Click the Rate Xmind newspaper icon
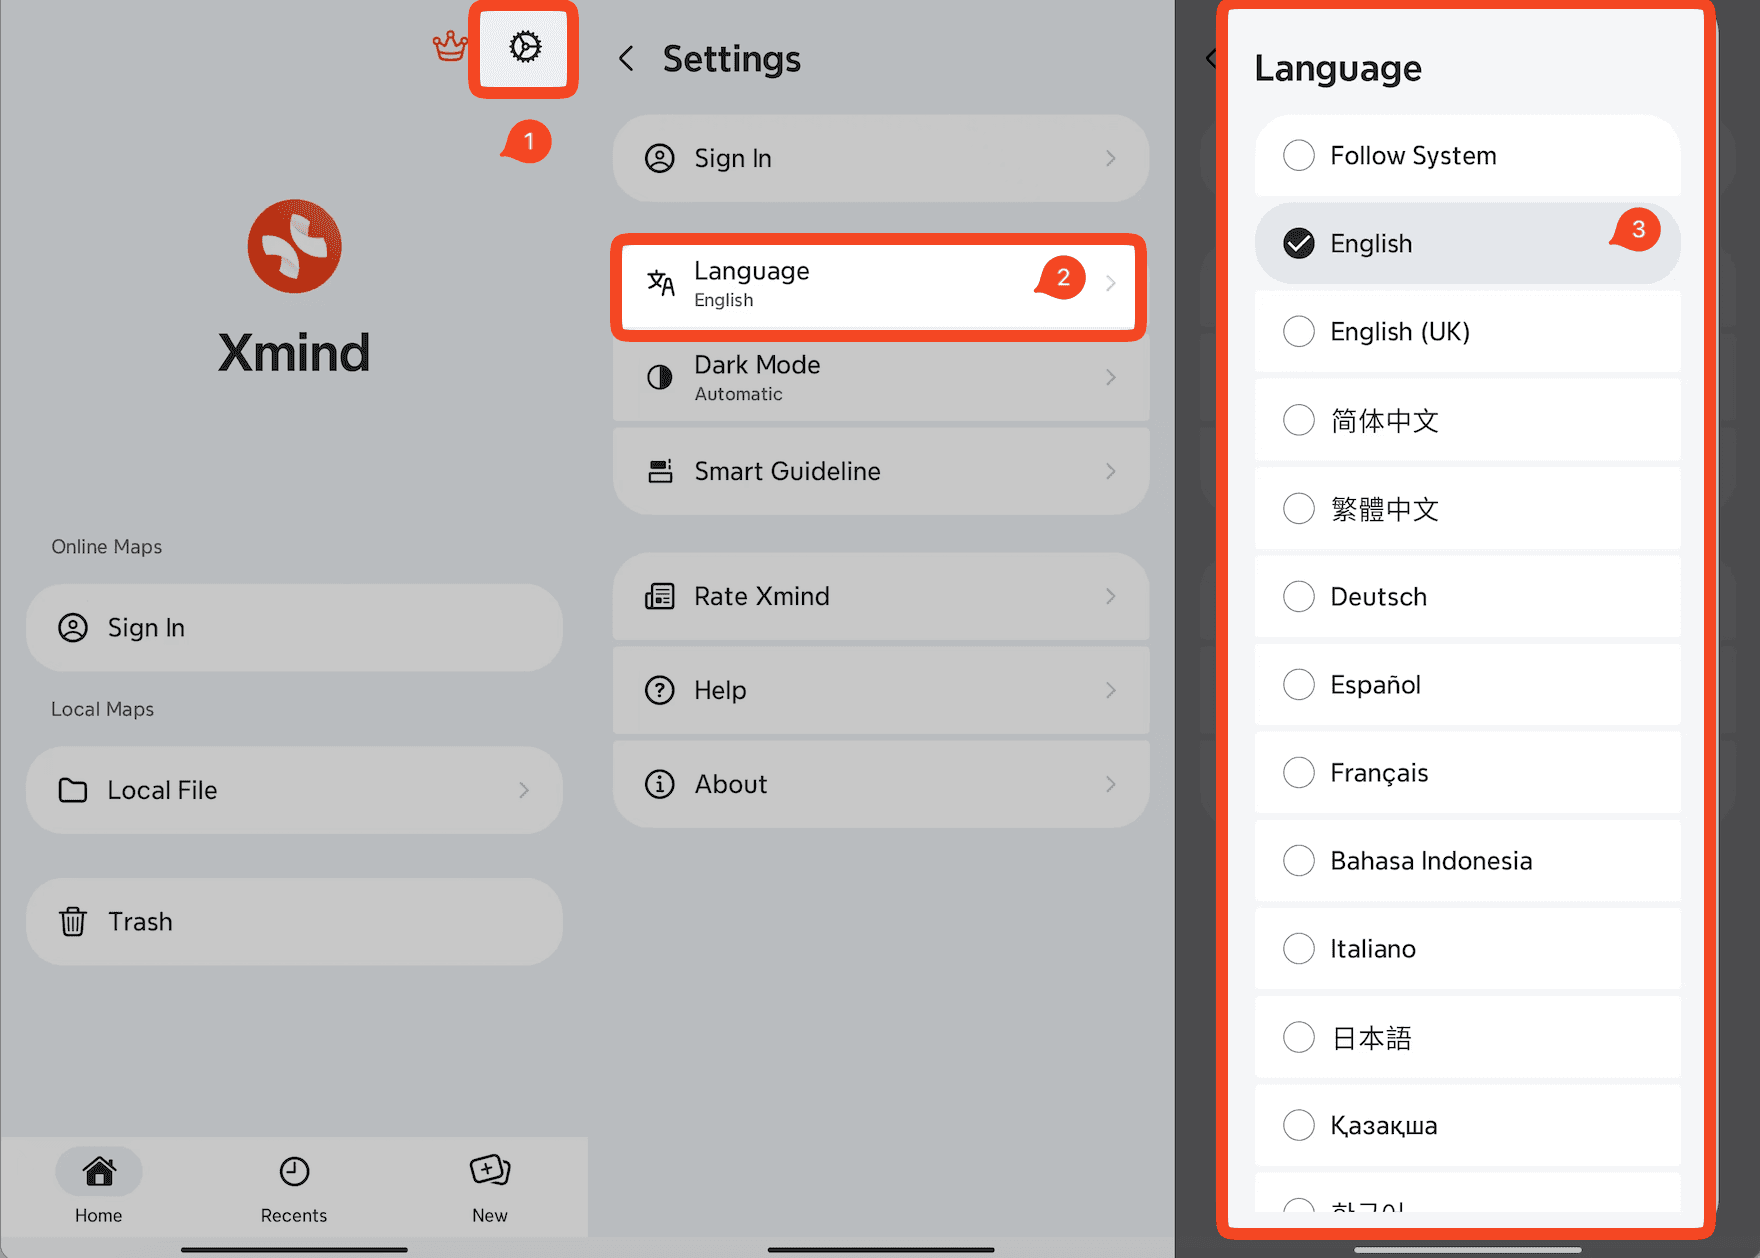The image size is (1760, 1258). [x=660, y=596]
